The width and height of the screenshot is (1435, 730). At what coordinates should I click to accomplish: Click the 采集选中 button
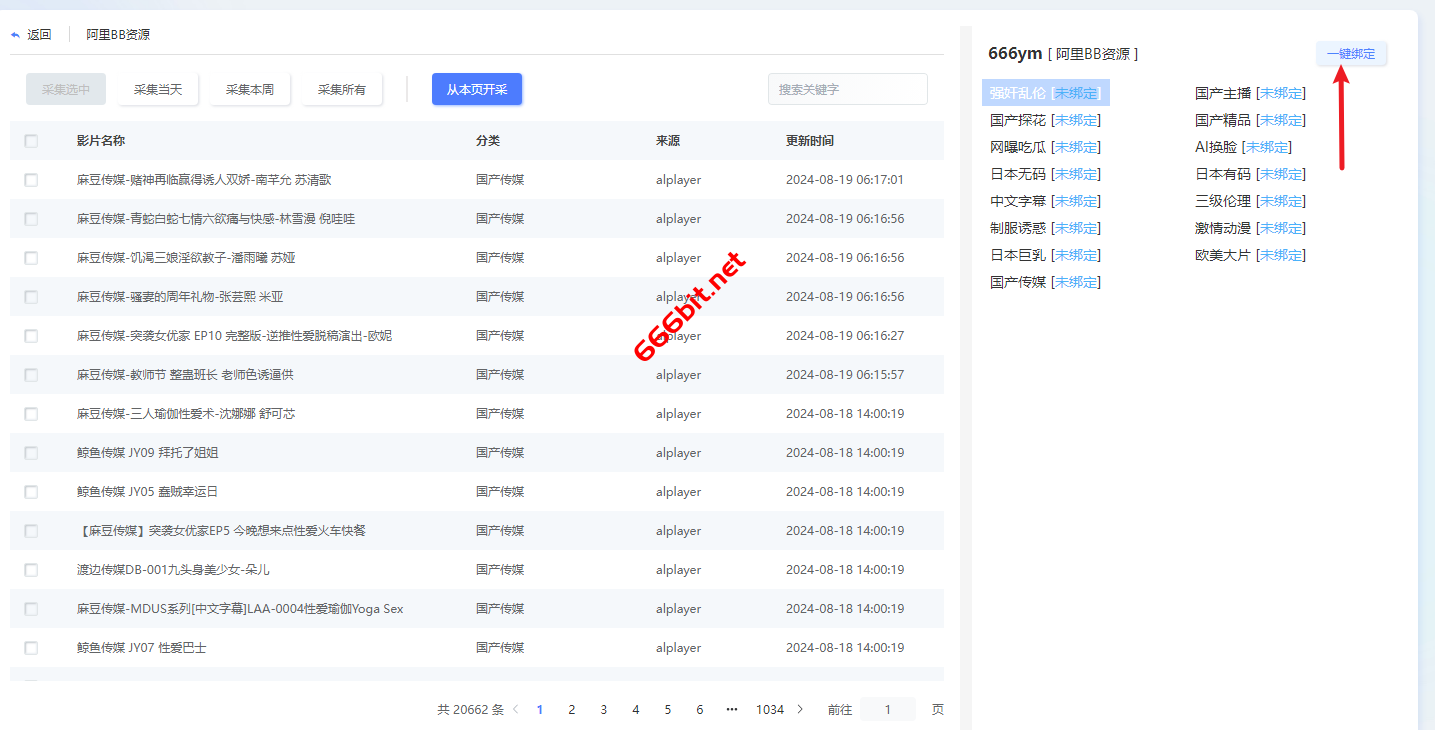[x=66, y=88]
